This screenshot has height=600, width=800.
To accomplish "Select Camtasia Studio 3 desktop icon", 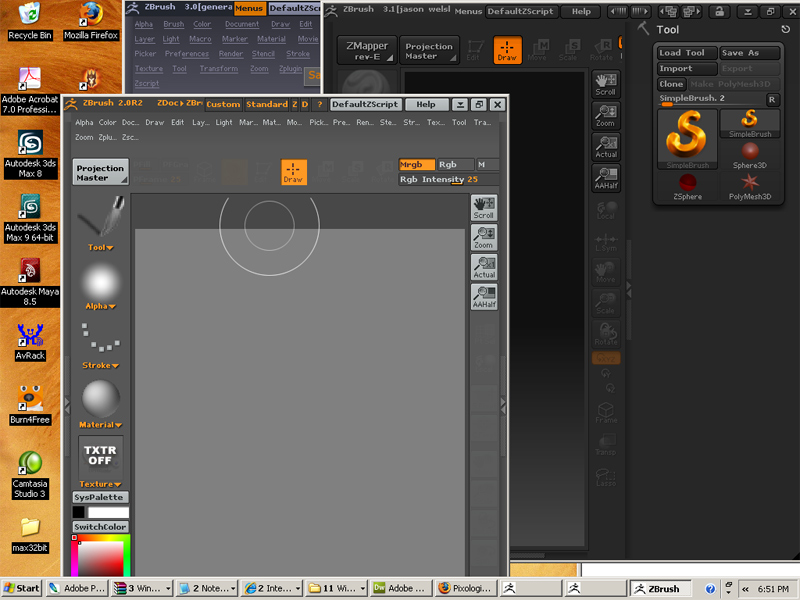I will pos(30,475).
